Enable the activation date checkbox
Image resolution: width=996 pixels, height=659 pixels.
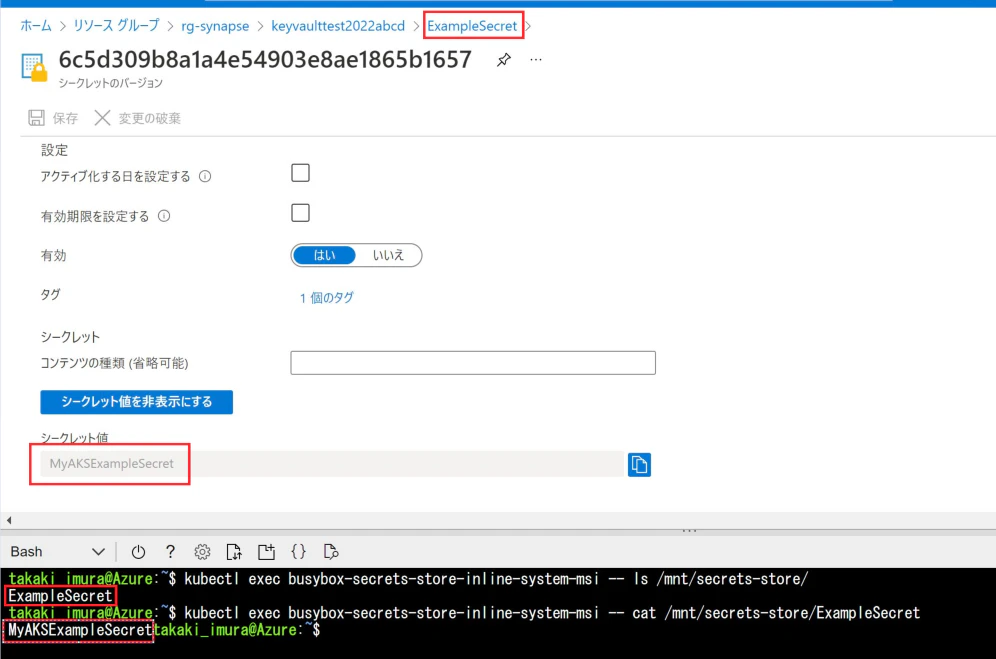[300, 173]
